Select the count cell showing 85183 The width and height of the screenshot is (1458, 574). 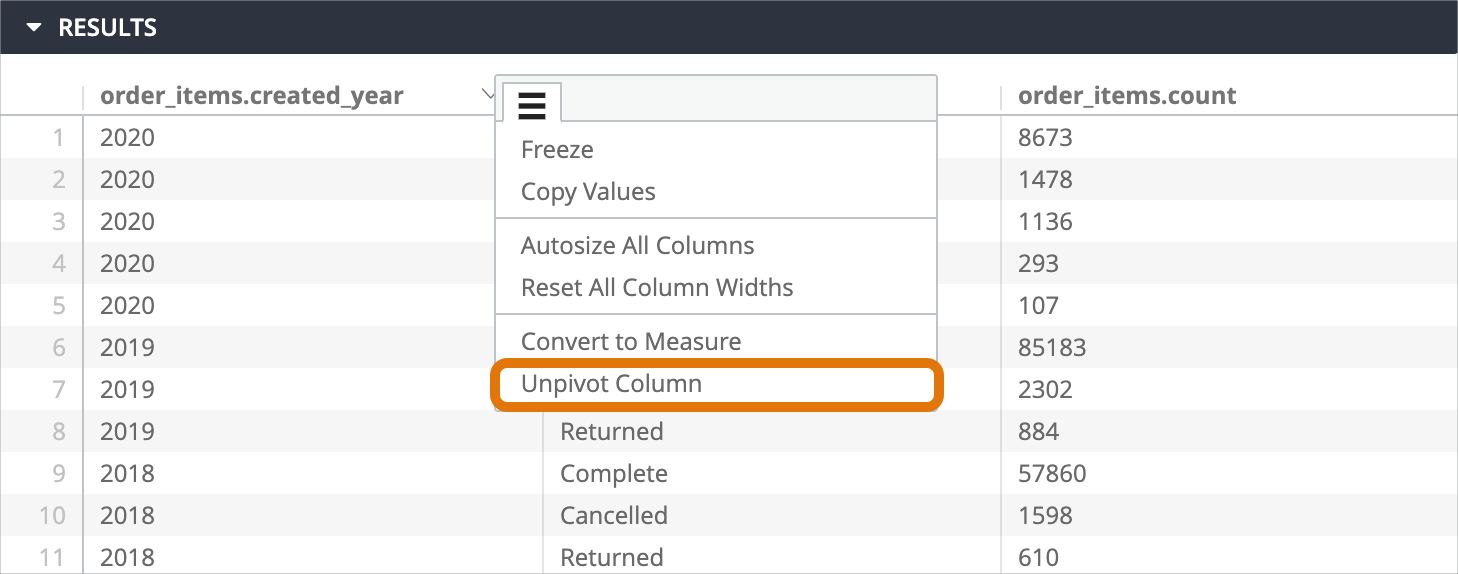tap(1051, 348)
